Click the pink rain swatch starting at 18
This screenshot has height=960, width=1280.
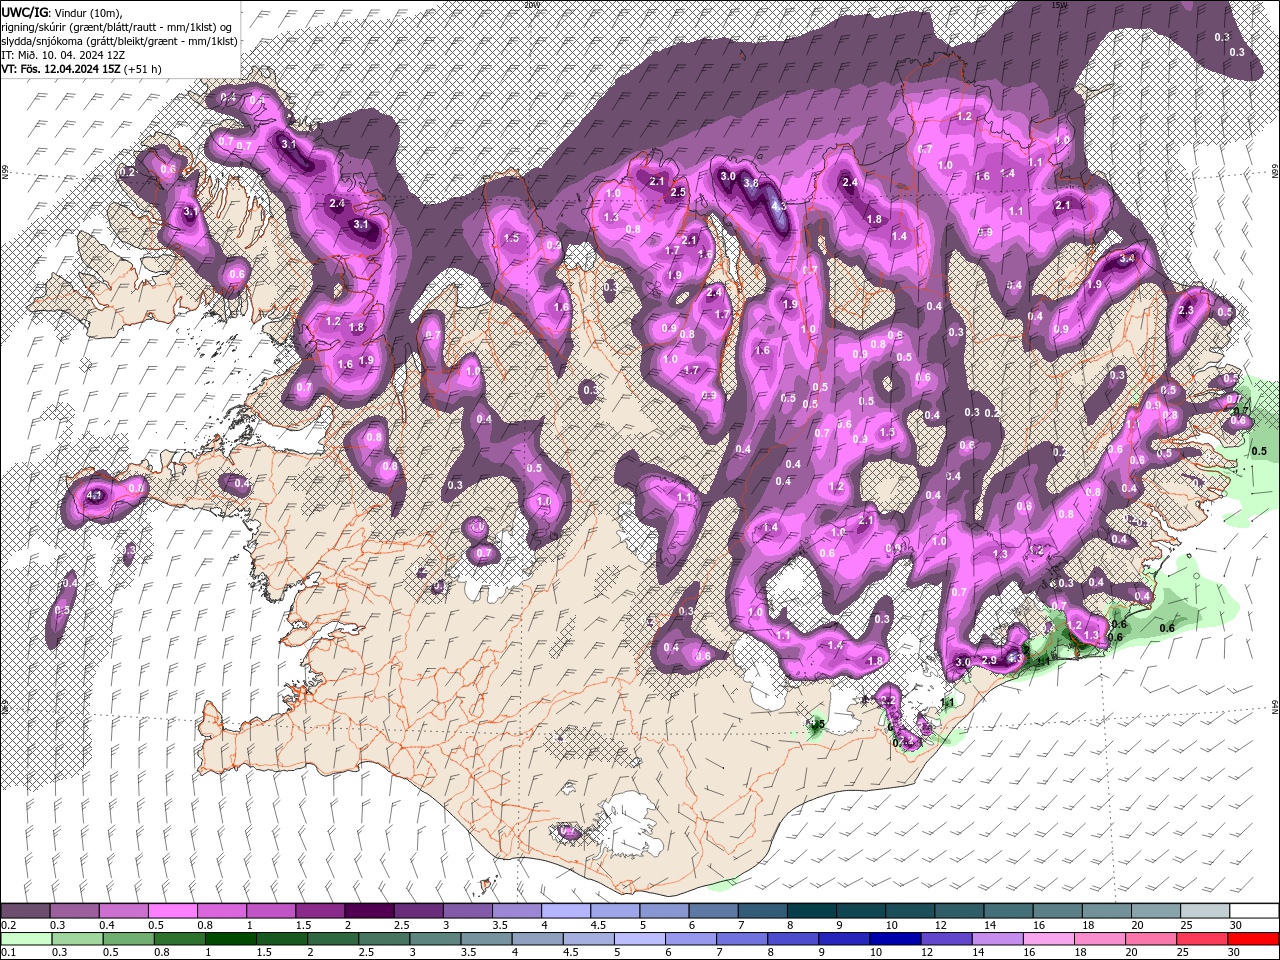click(1100, 939)
